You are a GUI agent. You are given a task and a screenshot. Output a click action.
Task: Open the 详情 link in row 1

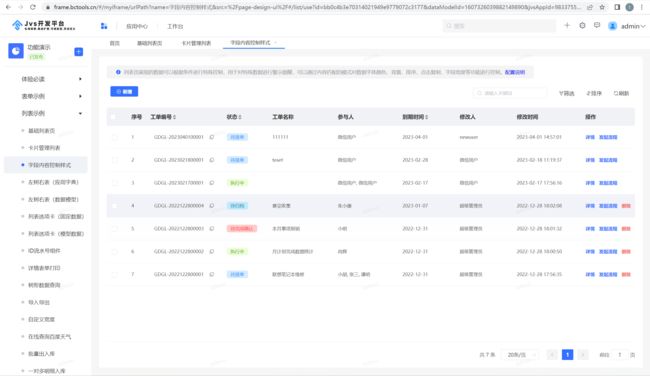tap(590, 137)
